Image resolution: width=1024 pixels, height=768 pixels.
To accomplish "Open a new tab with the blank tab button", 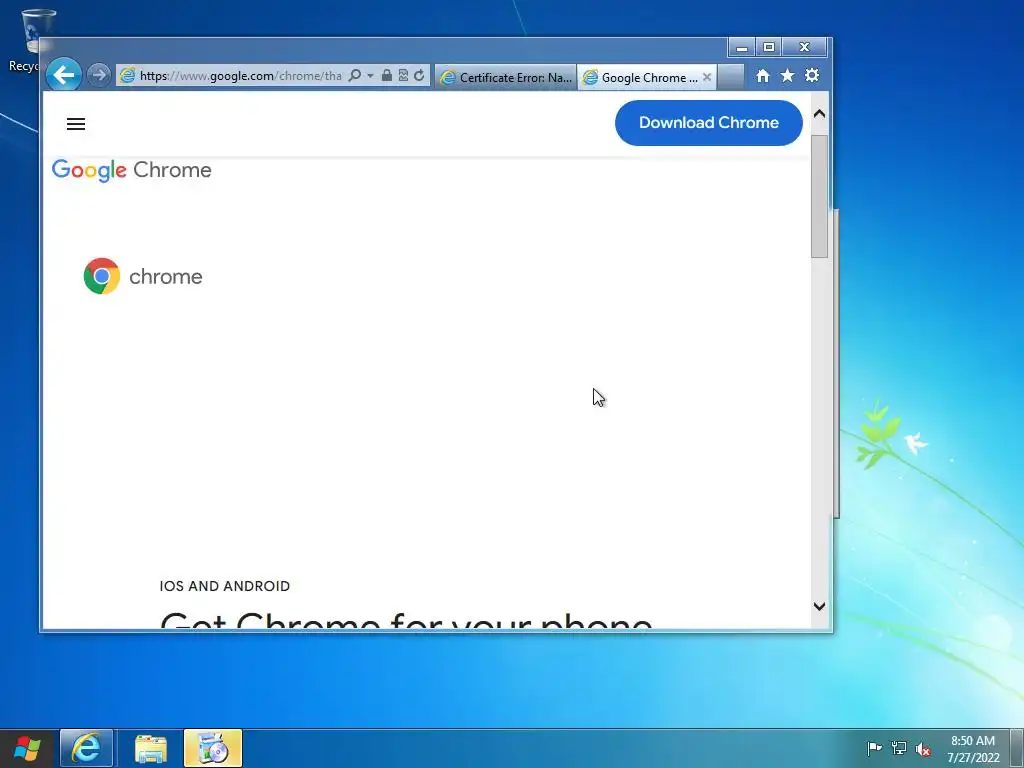I will coord(731,77).
